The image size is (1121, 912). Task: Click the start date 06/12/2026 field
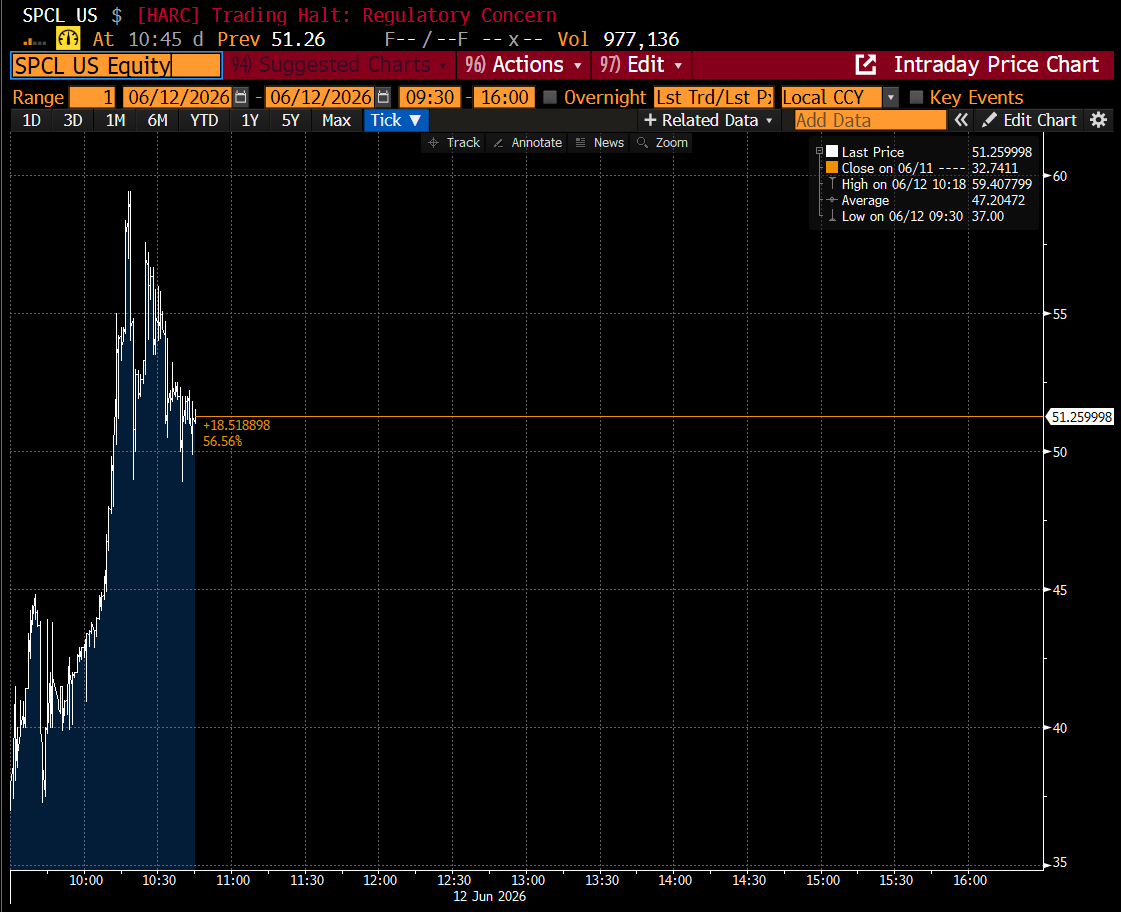179,97
